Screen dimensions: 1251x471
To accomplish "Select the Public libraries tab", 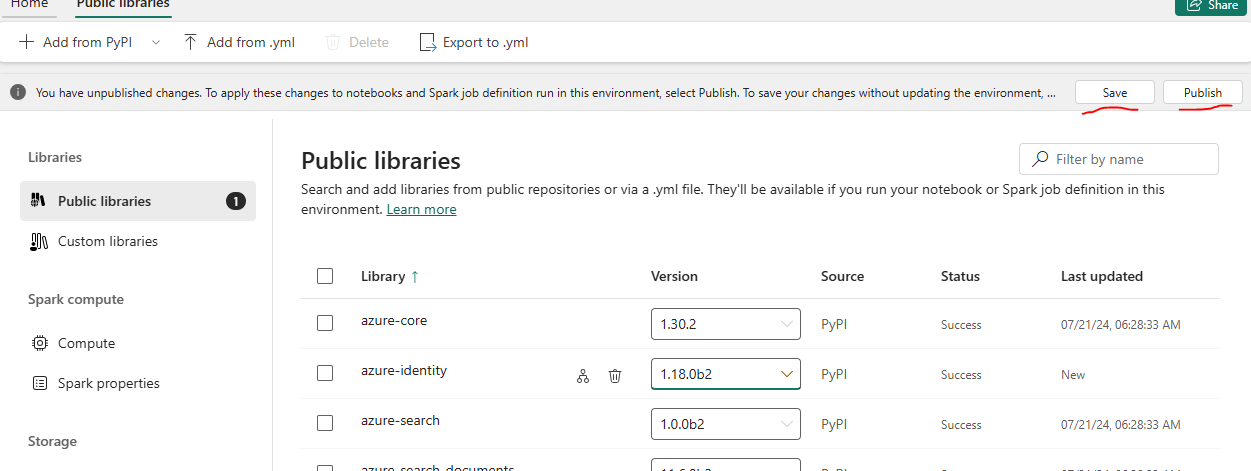I will (x=123, y=4).
